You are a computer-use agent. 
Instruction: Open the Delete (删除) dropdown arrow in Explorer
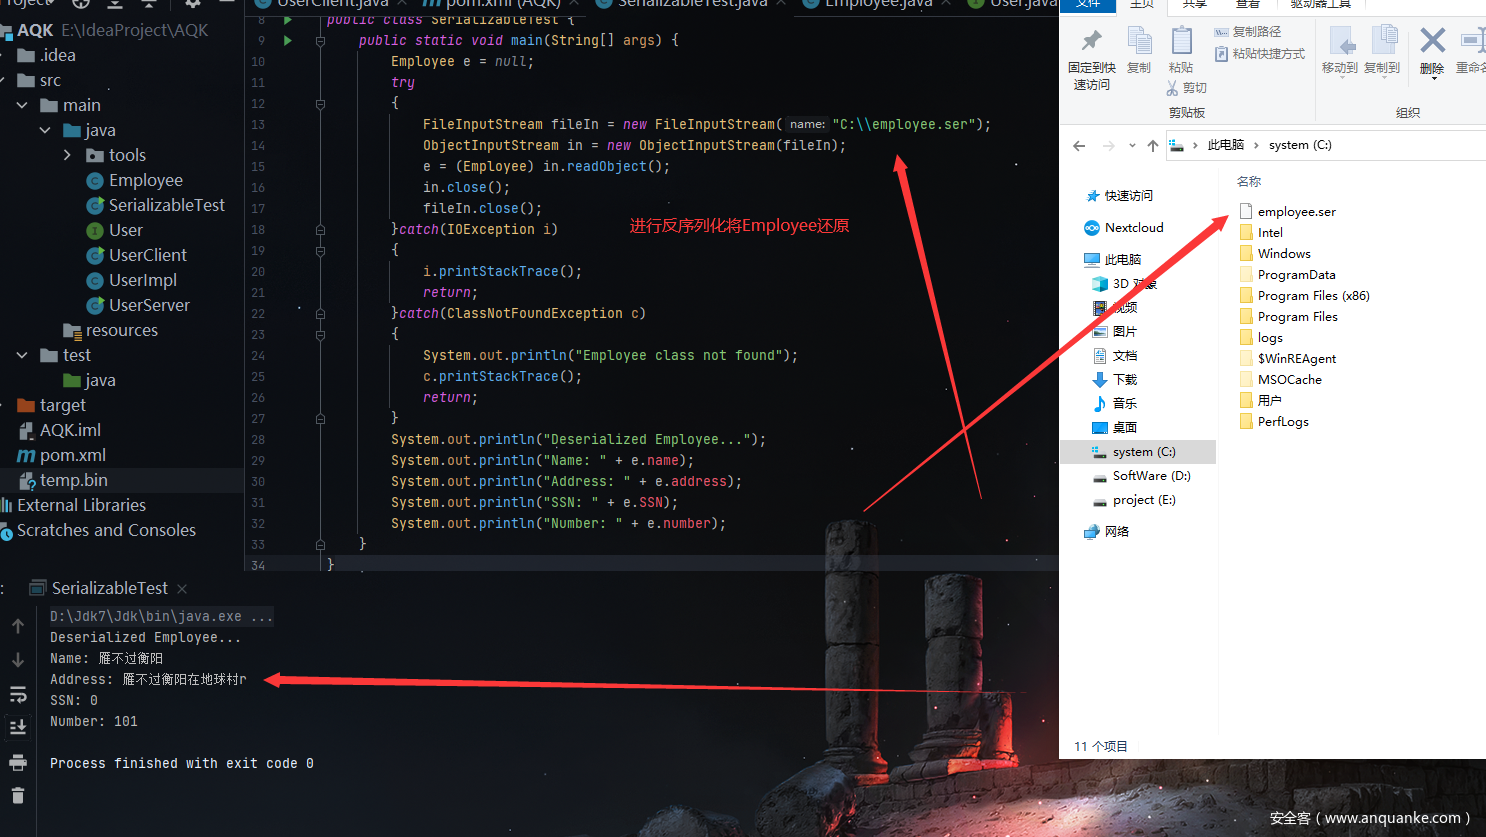point(1433,78)
